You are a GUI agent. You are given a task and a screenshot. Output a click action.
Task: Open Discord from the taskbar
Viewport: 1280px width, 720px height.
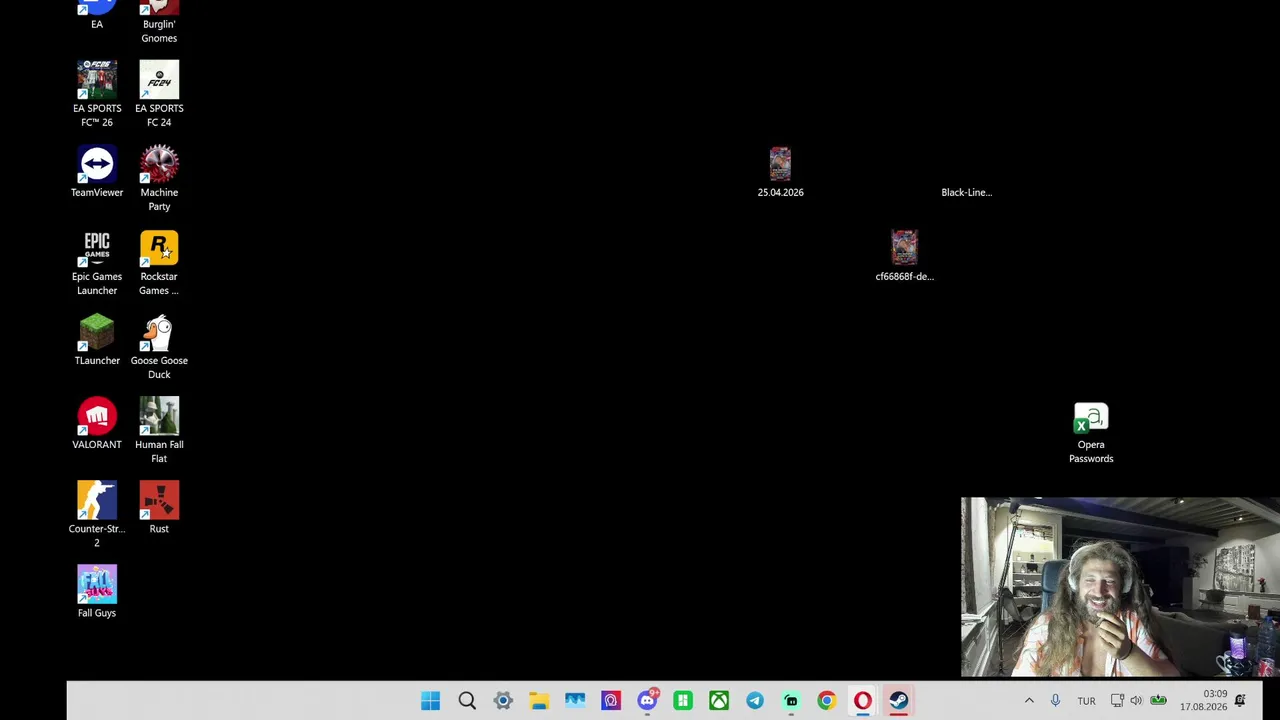pos(647,701)
